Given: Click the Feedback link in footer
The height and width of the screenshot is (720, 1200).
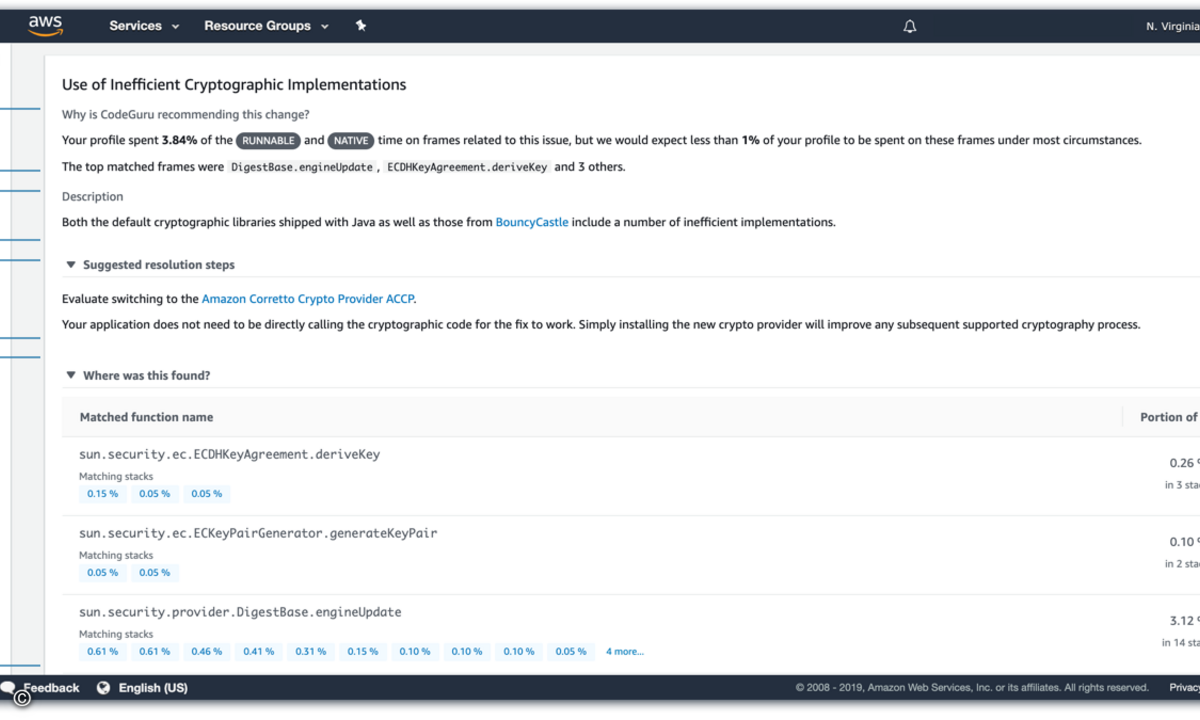Looking at the screenshot, I should click(51, 688).
